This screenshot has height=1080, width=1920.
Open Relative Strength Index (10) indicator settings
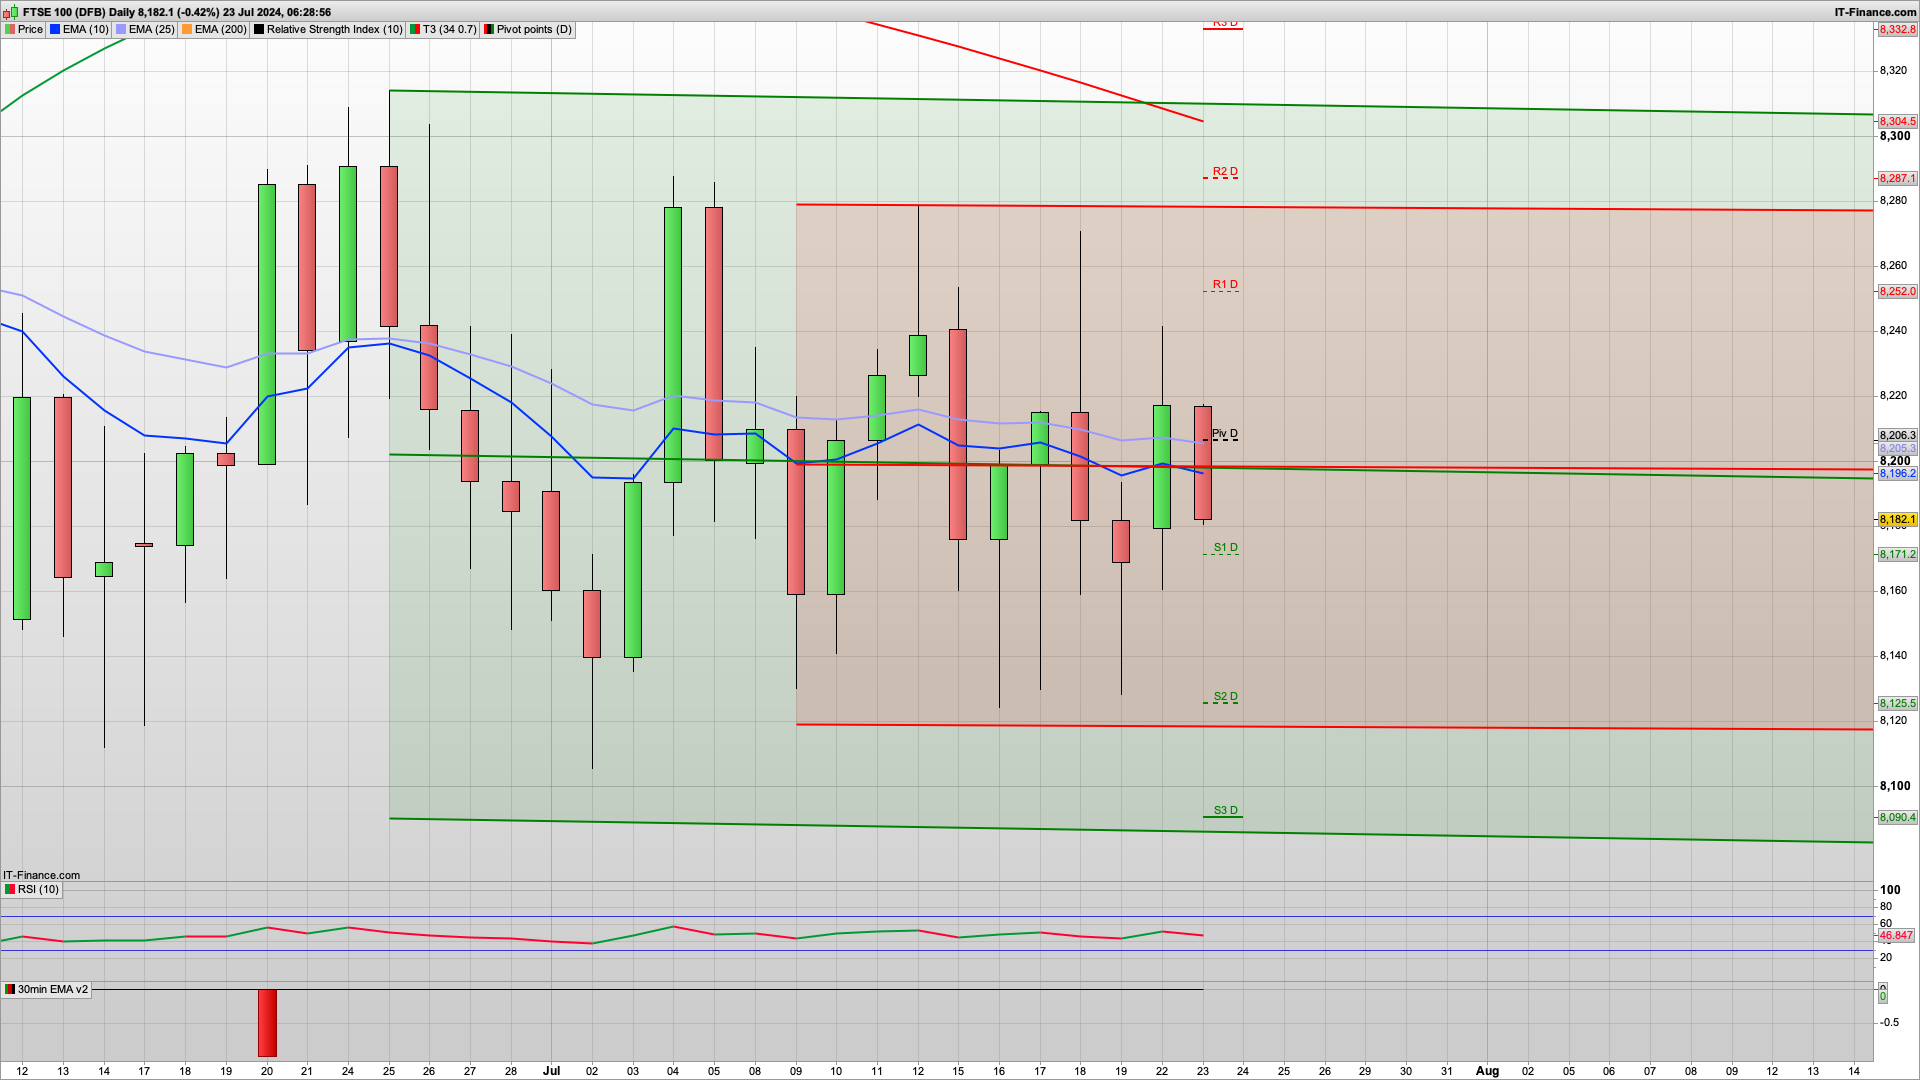[328, 29]
